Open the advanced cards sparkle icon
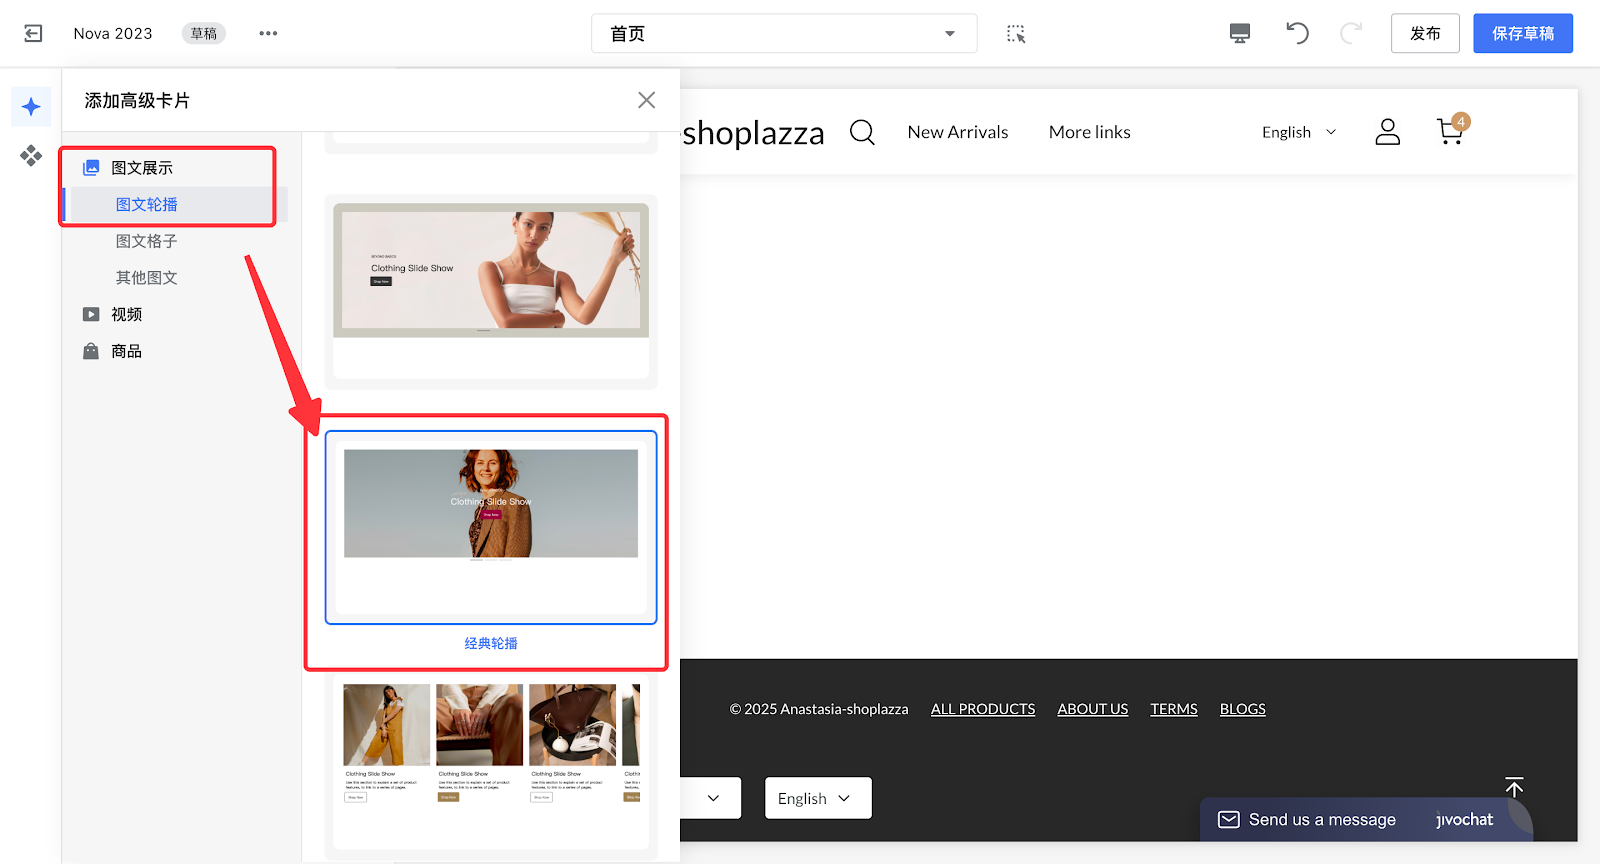 (x=31, y=107)
